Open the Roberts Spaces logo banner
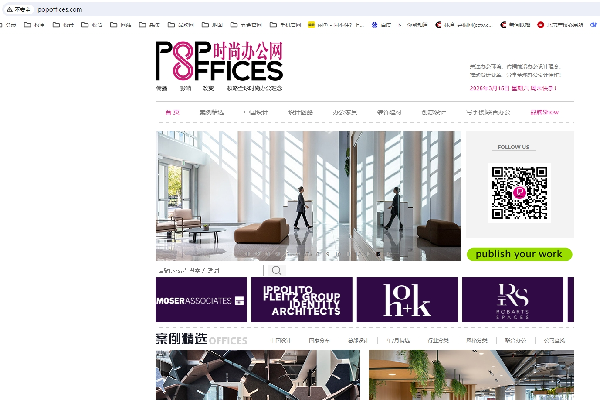The image size is (600, 400). pyautogui.click(x=512, y=299)
